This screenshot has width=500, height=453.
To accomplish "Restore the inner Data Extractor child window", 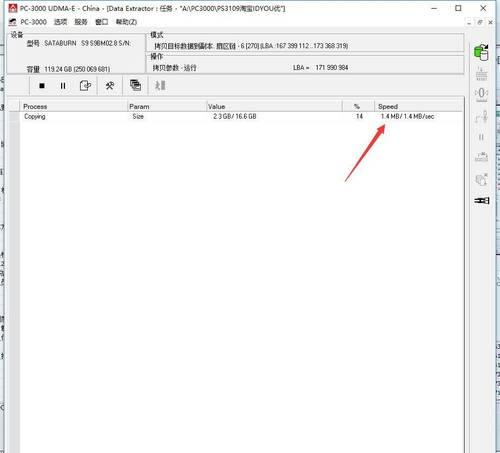I will (x=480, y=22).
